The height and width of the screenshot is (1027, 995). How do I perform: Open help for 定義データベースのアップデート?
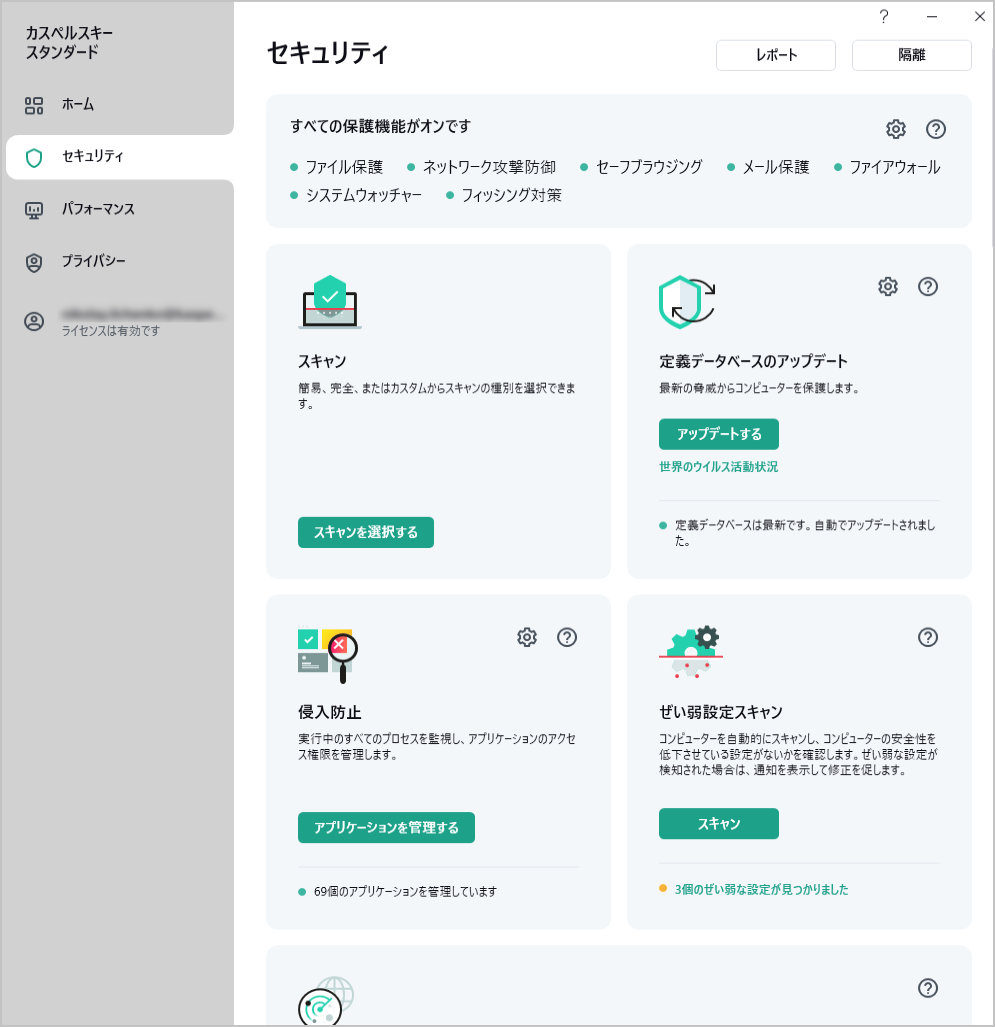(x=928, y=286)
